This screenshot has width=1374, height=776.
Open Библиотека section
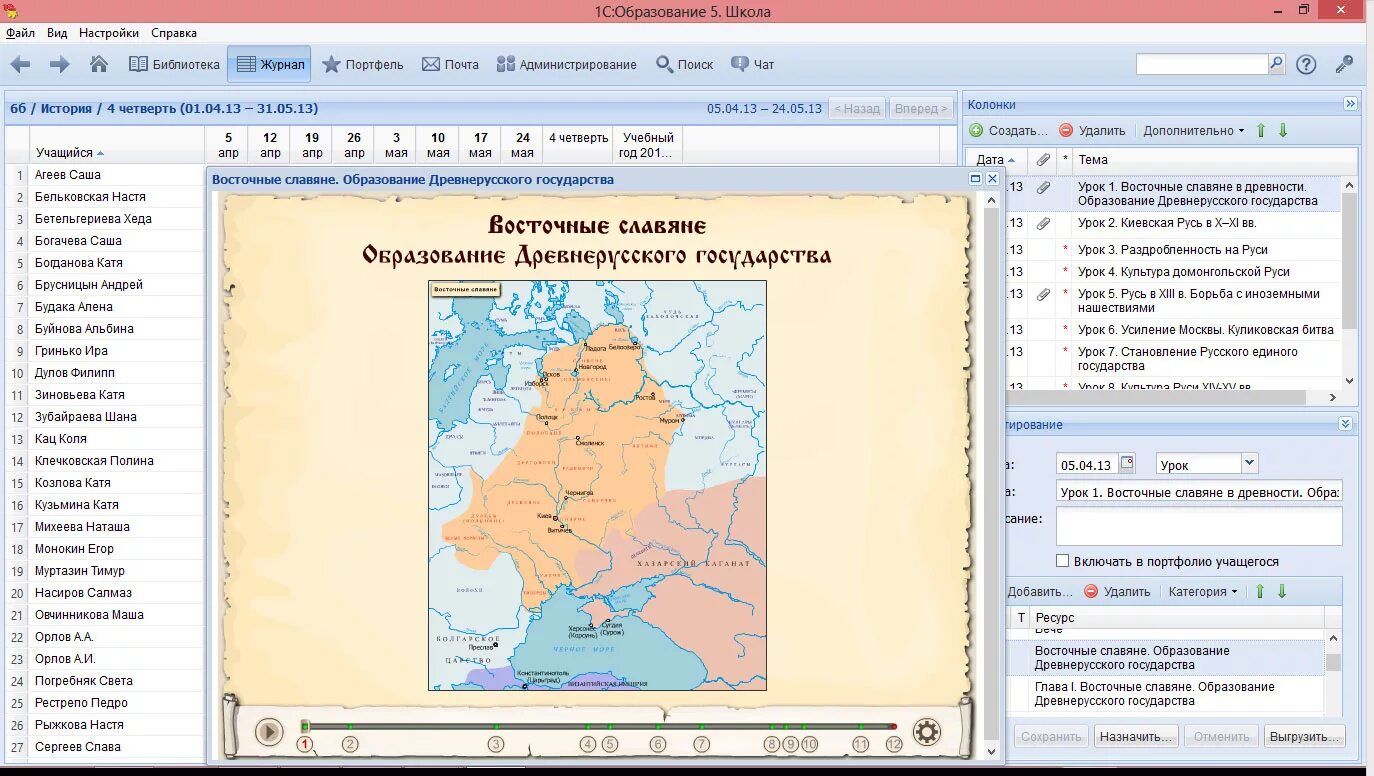(174, 64)
